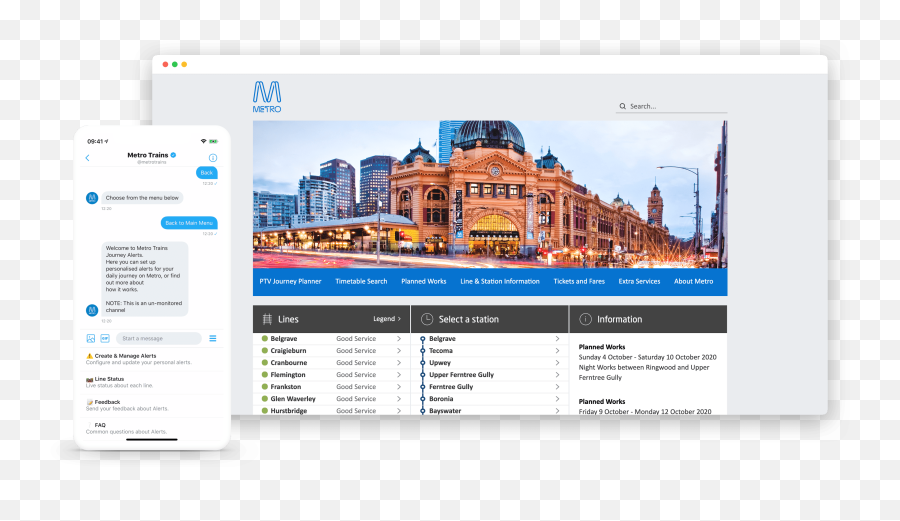Open Timetable Search menu
900x521 pixels.
[x=361, y=281]
